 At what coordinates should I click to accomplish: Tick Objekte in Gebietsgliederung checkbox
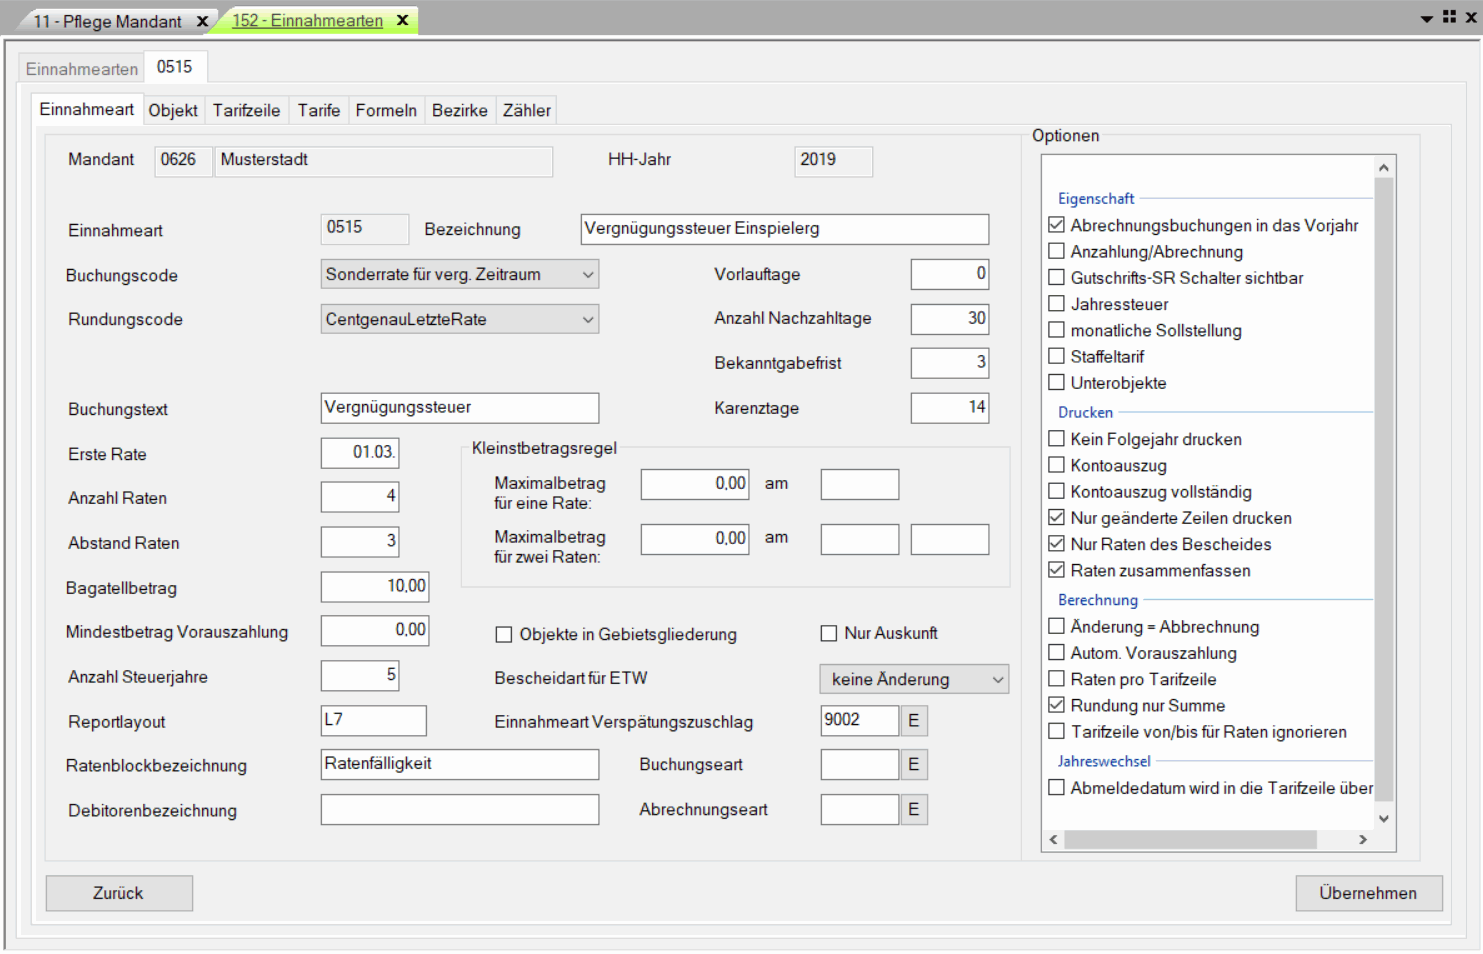(504, 634)
